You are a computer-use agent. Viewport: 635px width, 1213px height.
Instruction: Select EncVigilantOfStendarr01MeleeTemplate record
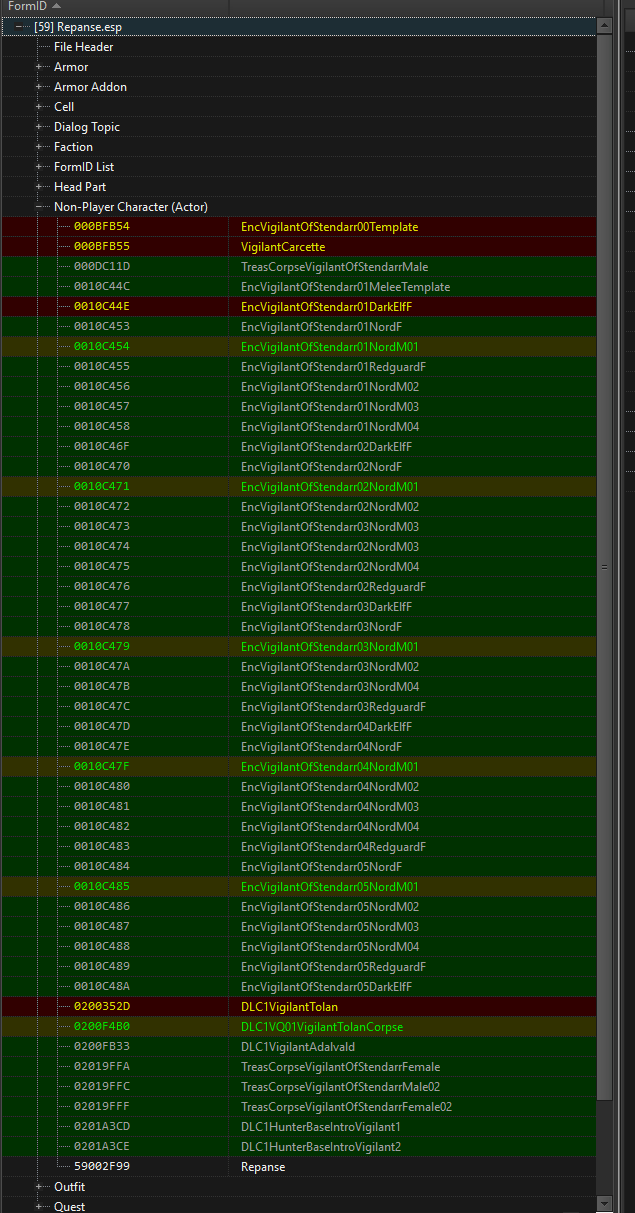coord(299,287)
